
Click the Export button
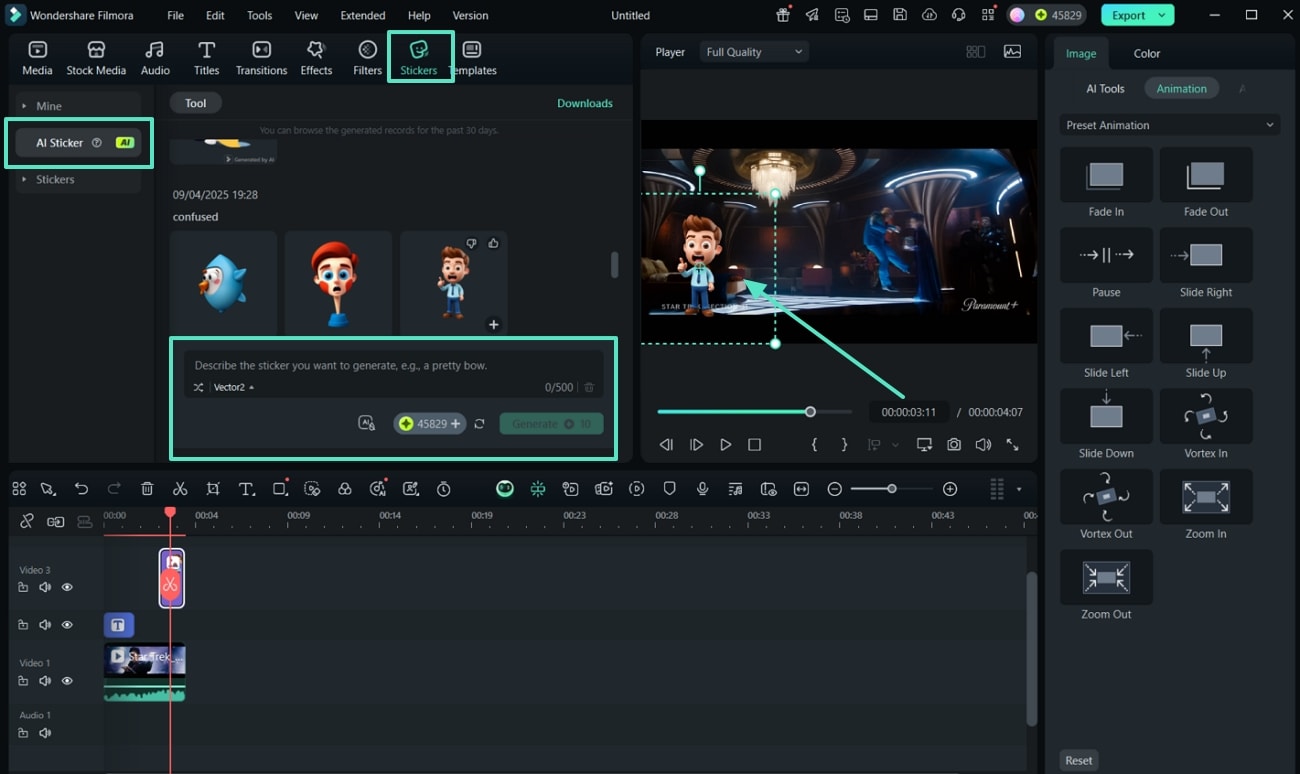coord(1129,15)
